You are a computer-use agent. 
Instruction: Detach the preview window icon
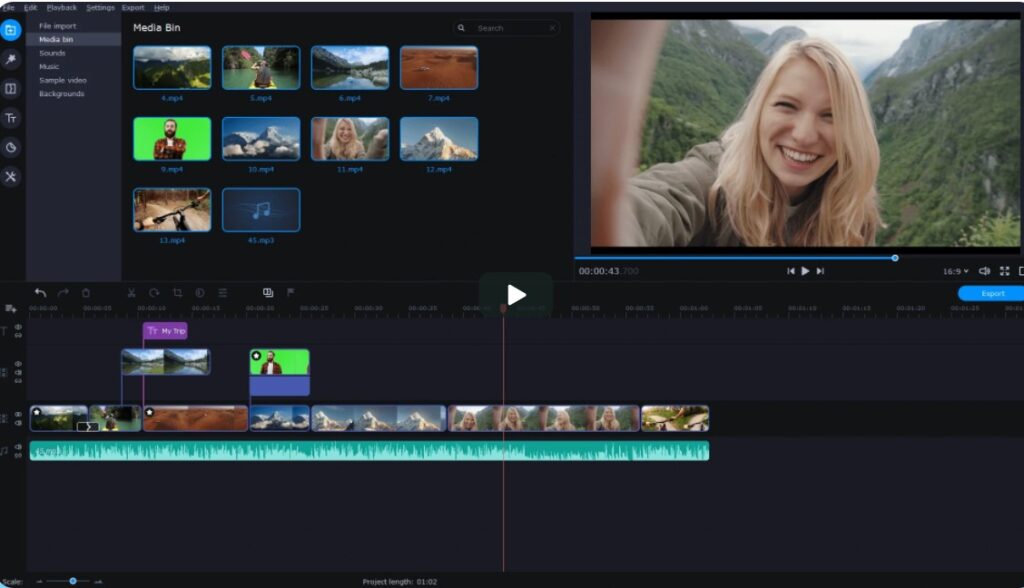click(1021, 271)
